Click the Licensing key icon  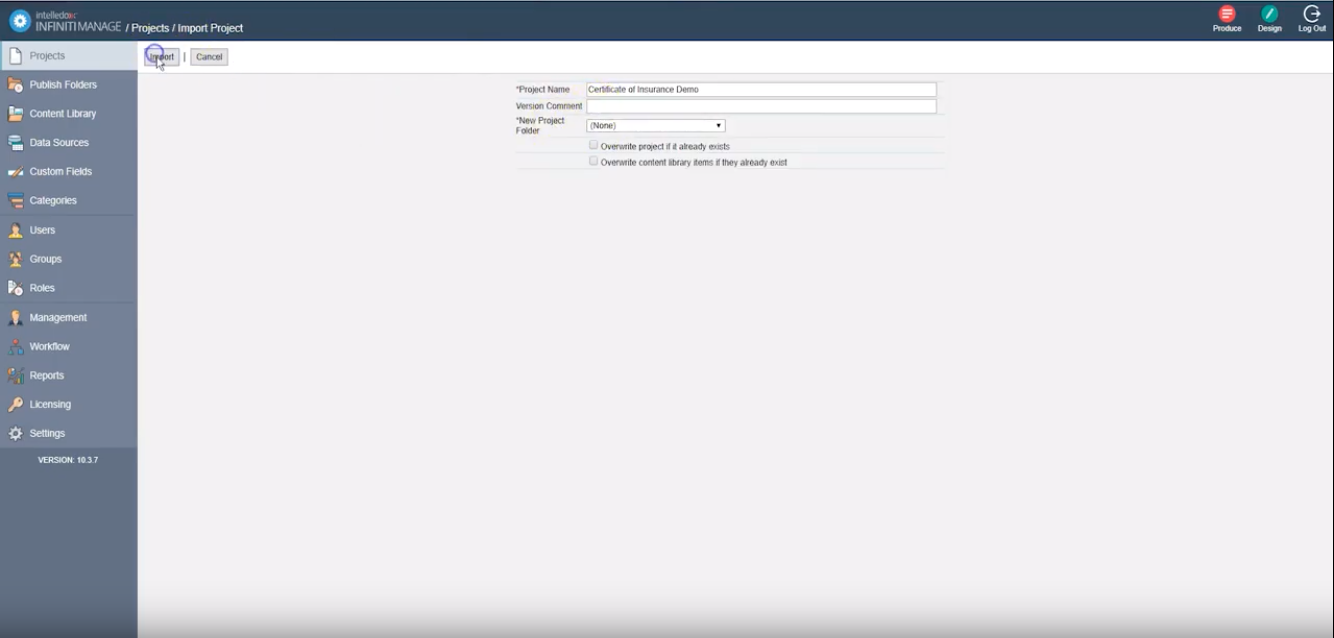pyautogui.click(x=15, y=405)
